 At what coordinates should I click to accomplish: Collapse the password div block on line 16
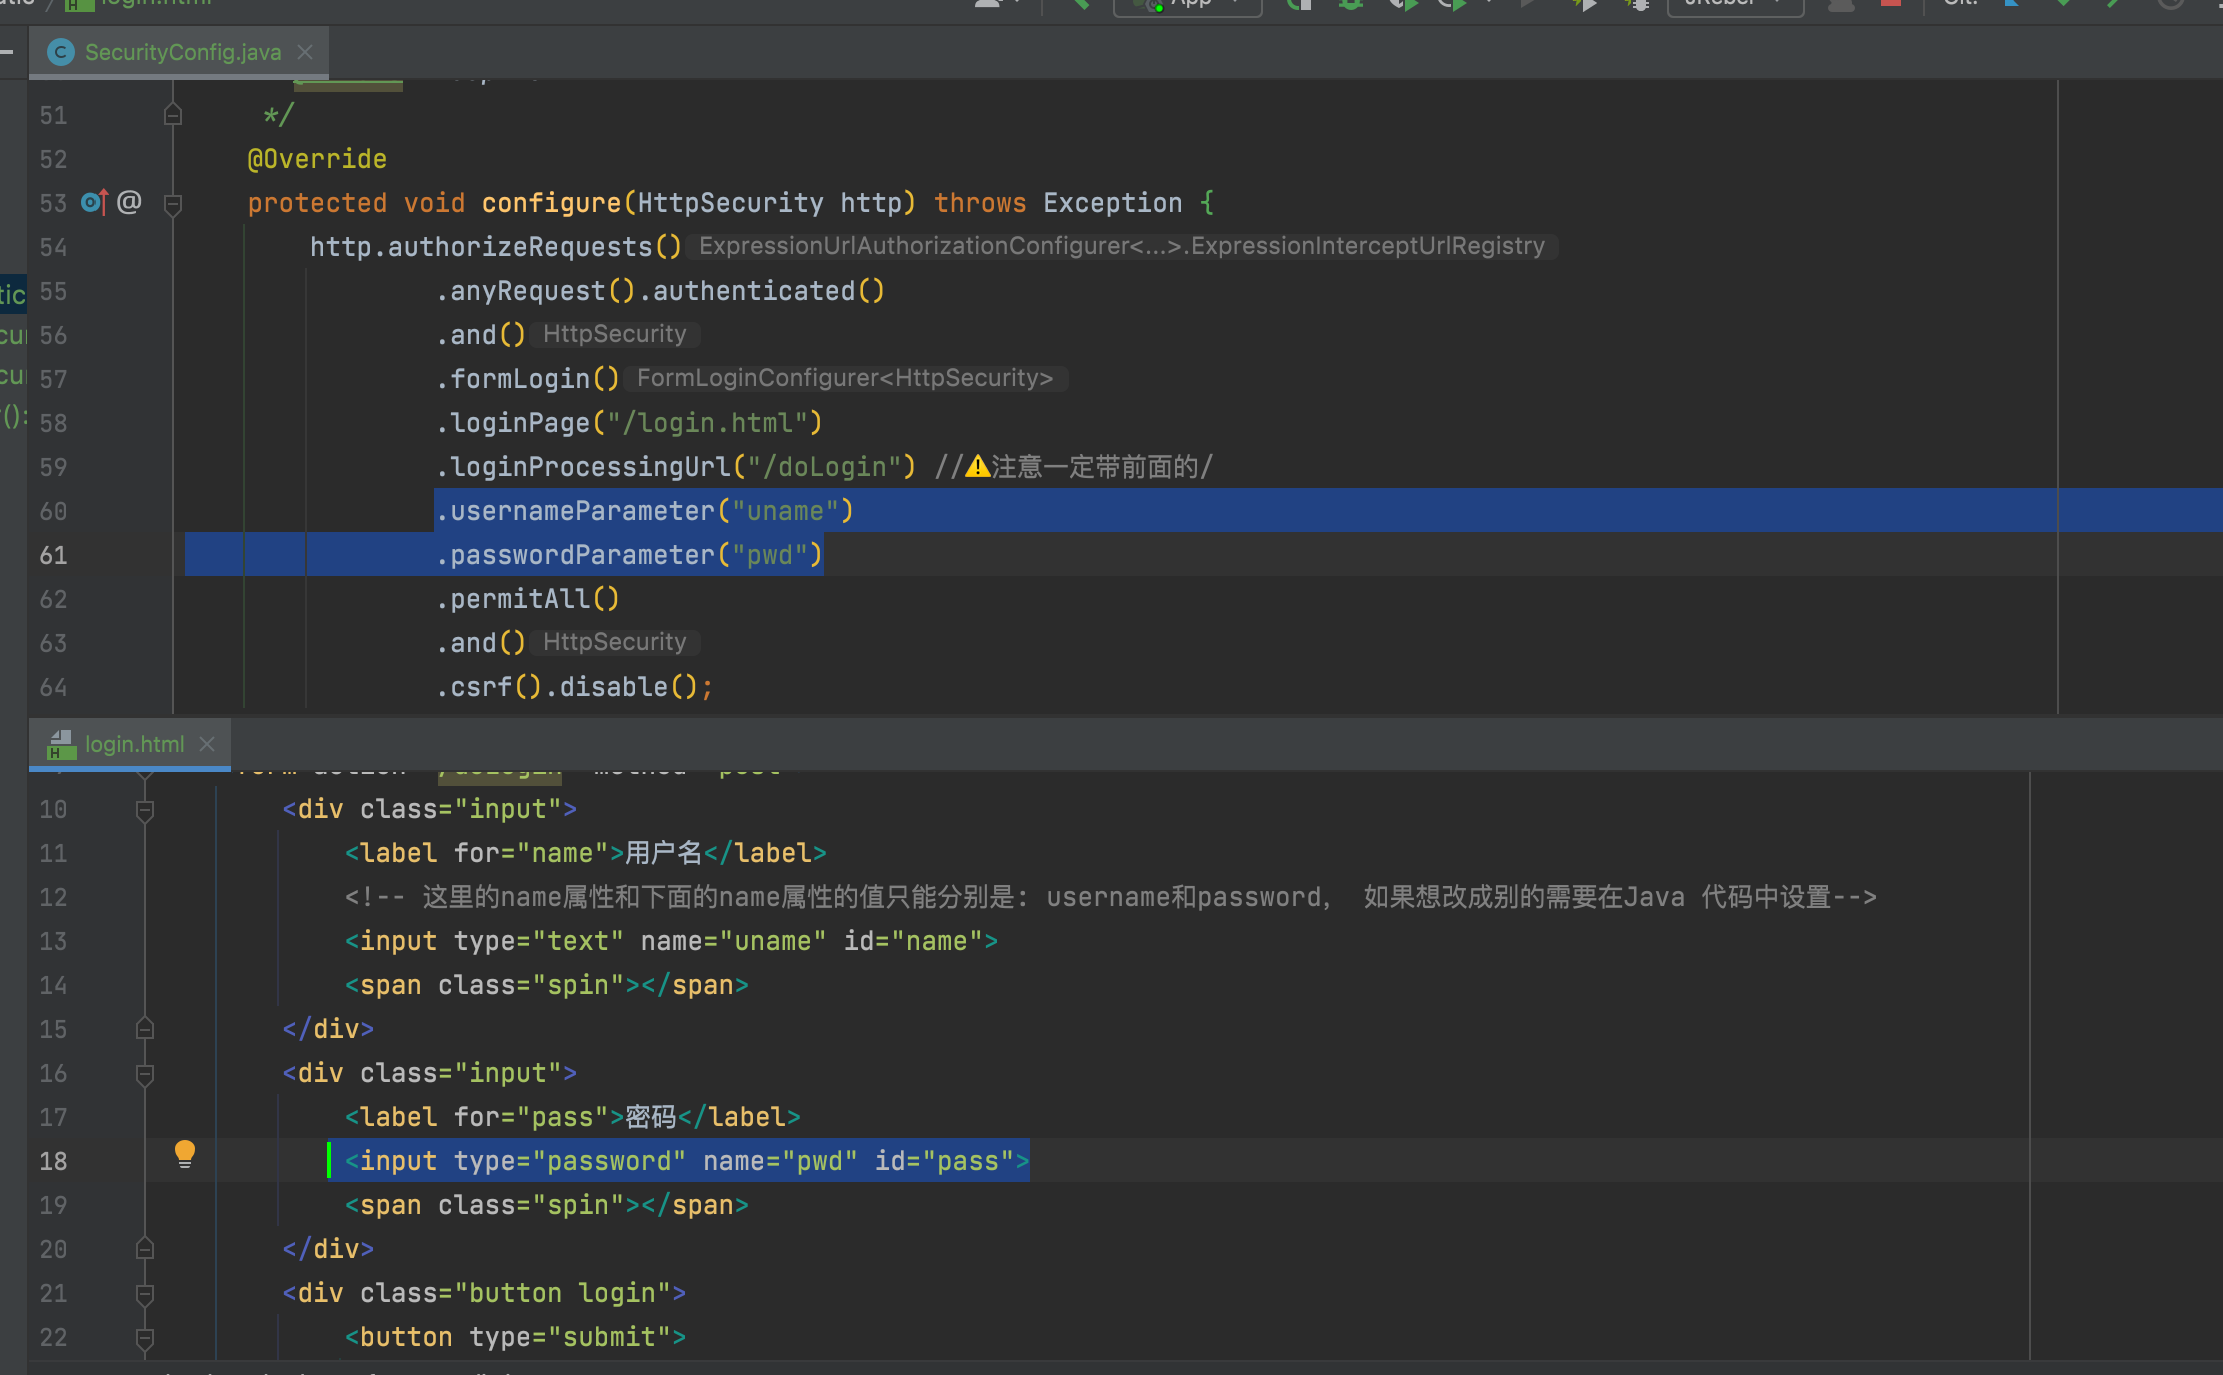[x=145, y=1073]
